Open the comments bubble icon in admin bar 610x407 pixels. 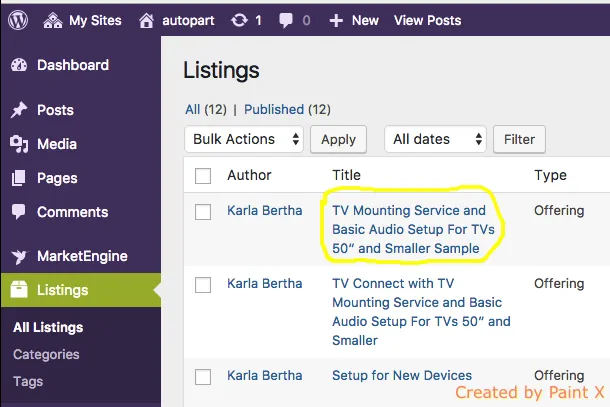click(x=287, y=20)
